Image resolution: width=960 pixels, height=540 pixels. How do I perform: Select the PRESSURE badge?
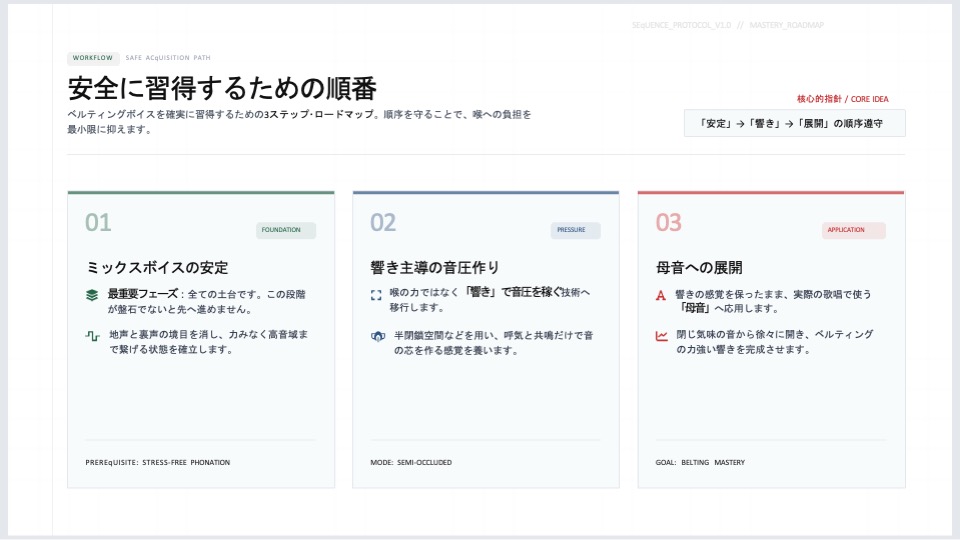point(574,230)
